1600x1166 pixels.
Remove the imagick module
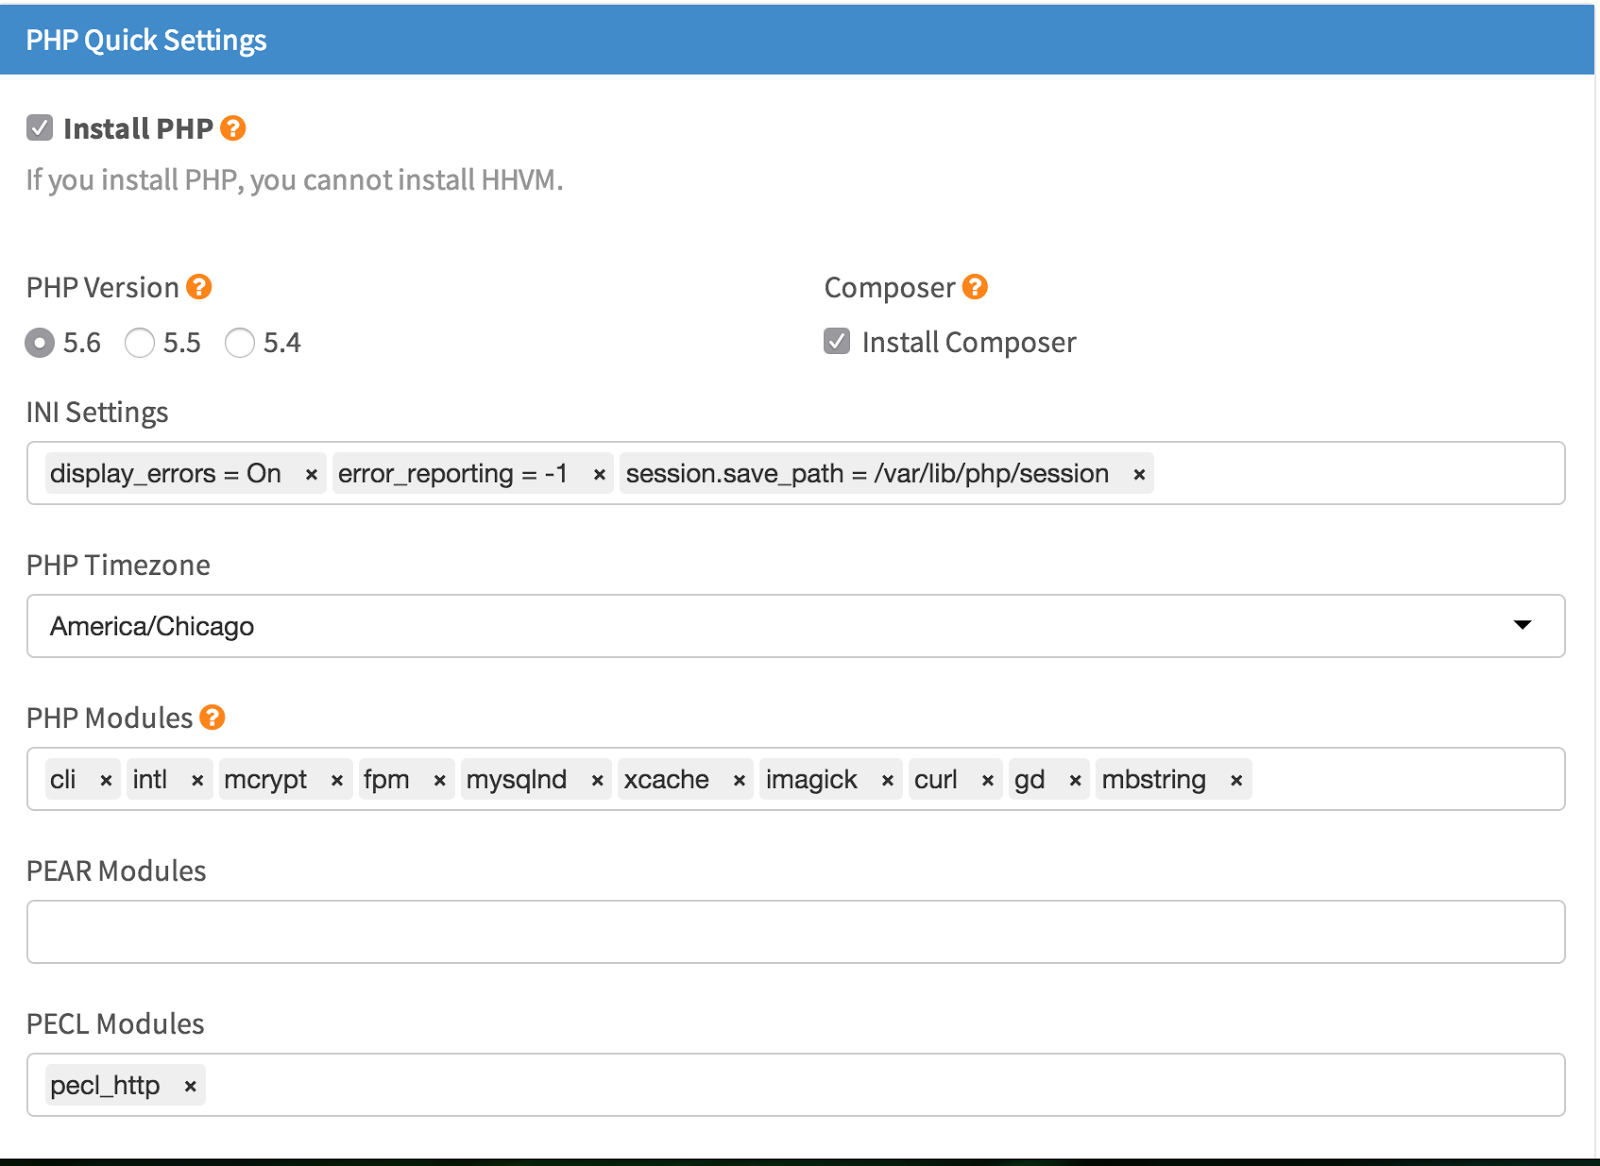tap(887, 781)
